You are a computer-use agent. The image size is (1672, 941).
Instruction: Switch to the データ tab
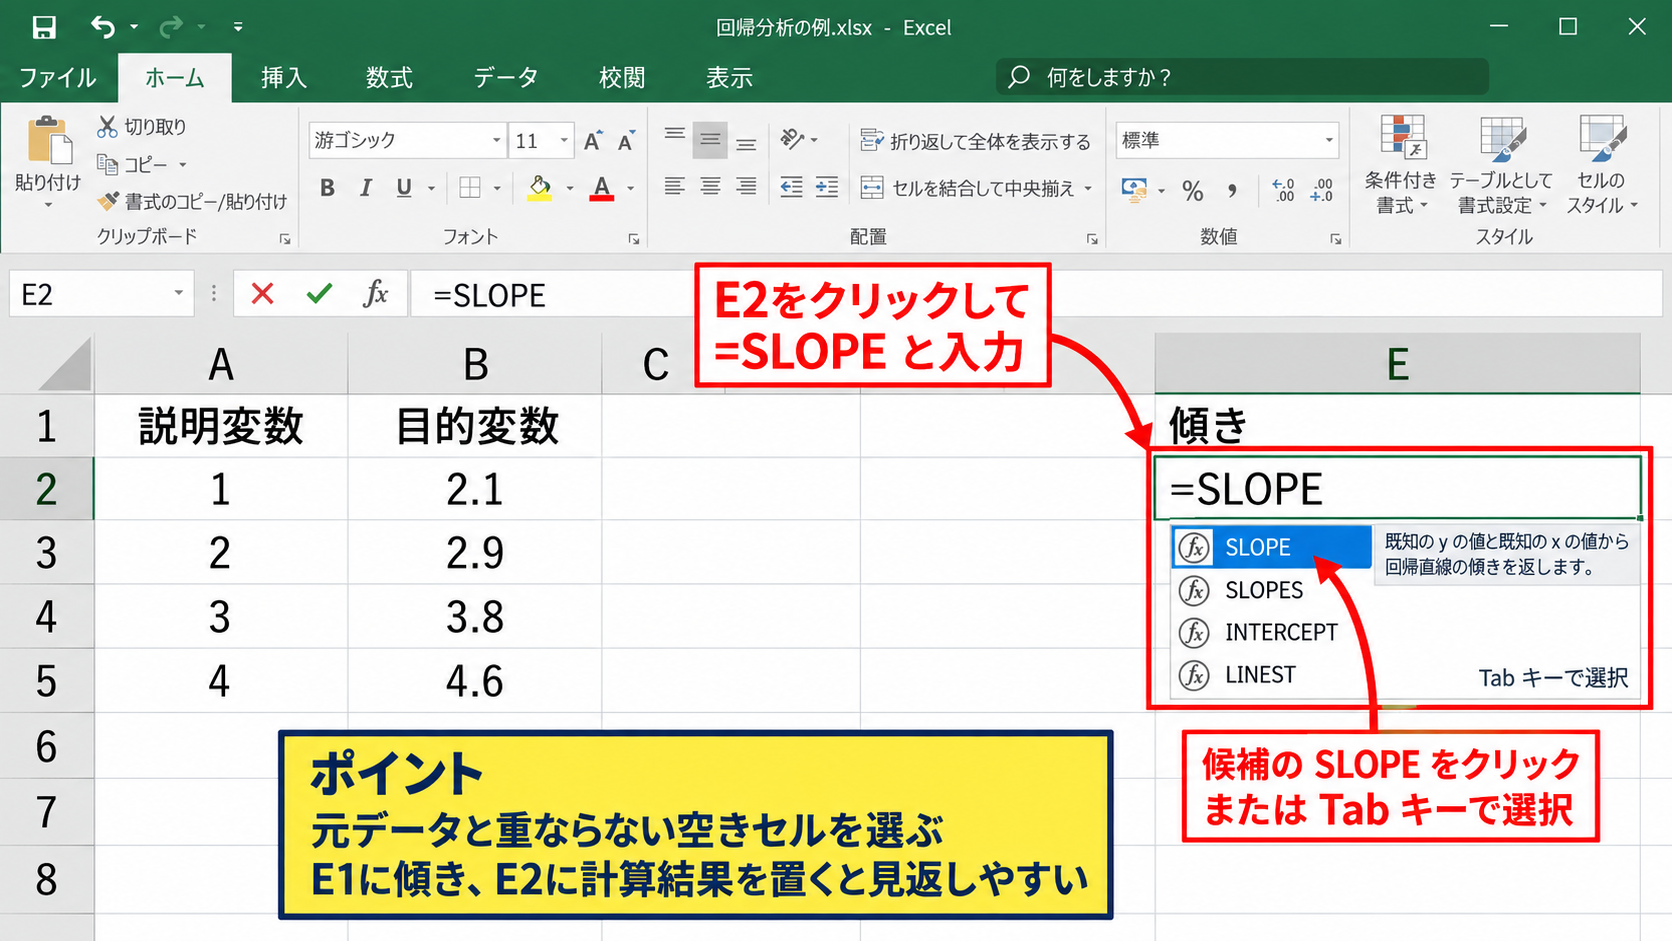[x=506, y=78]
